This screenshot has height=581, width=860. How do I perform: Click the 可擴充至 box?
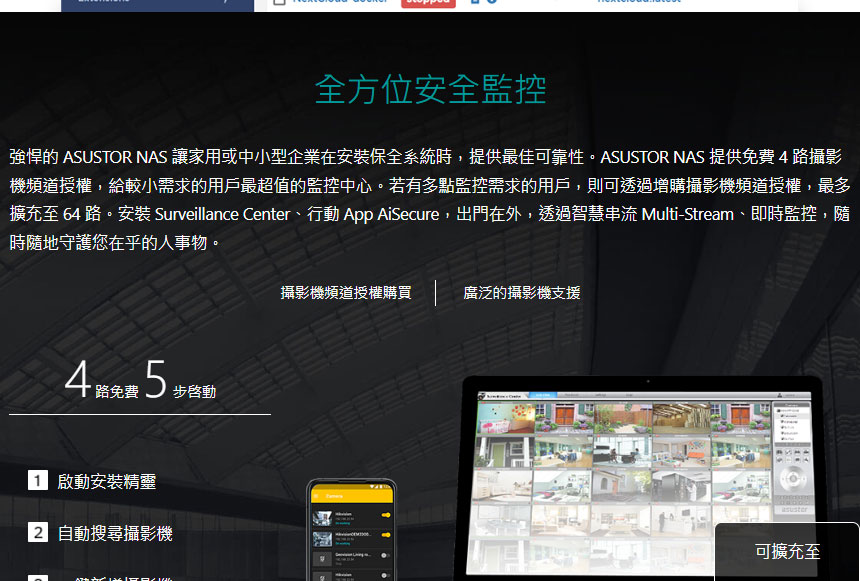[x=787, y=551]
